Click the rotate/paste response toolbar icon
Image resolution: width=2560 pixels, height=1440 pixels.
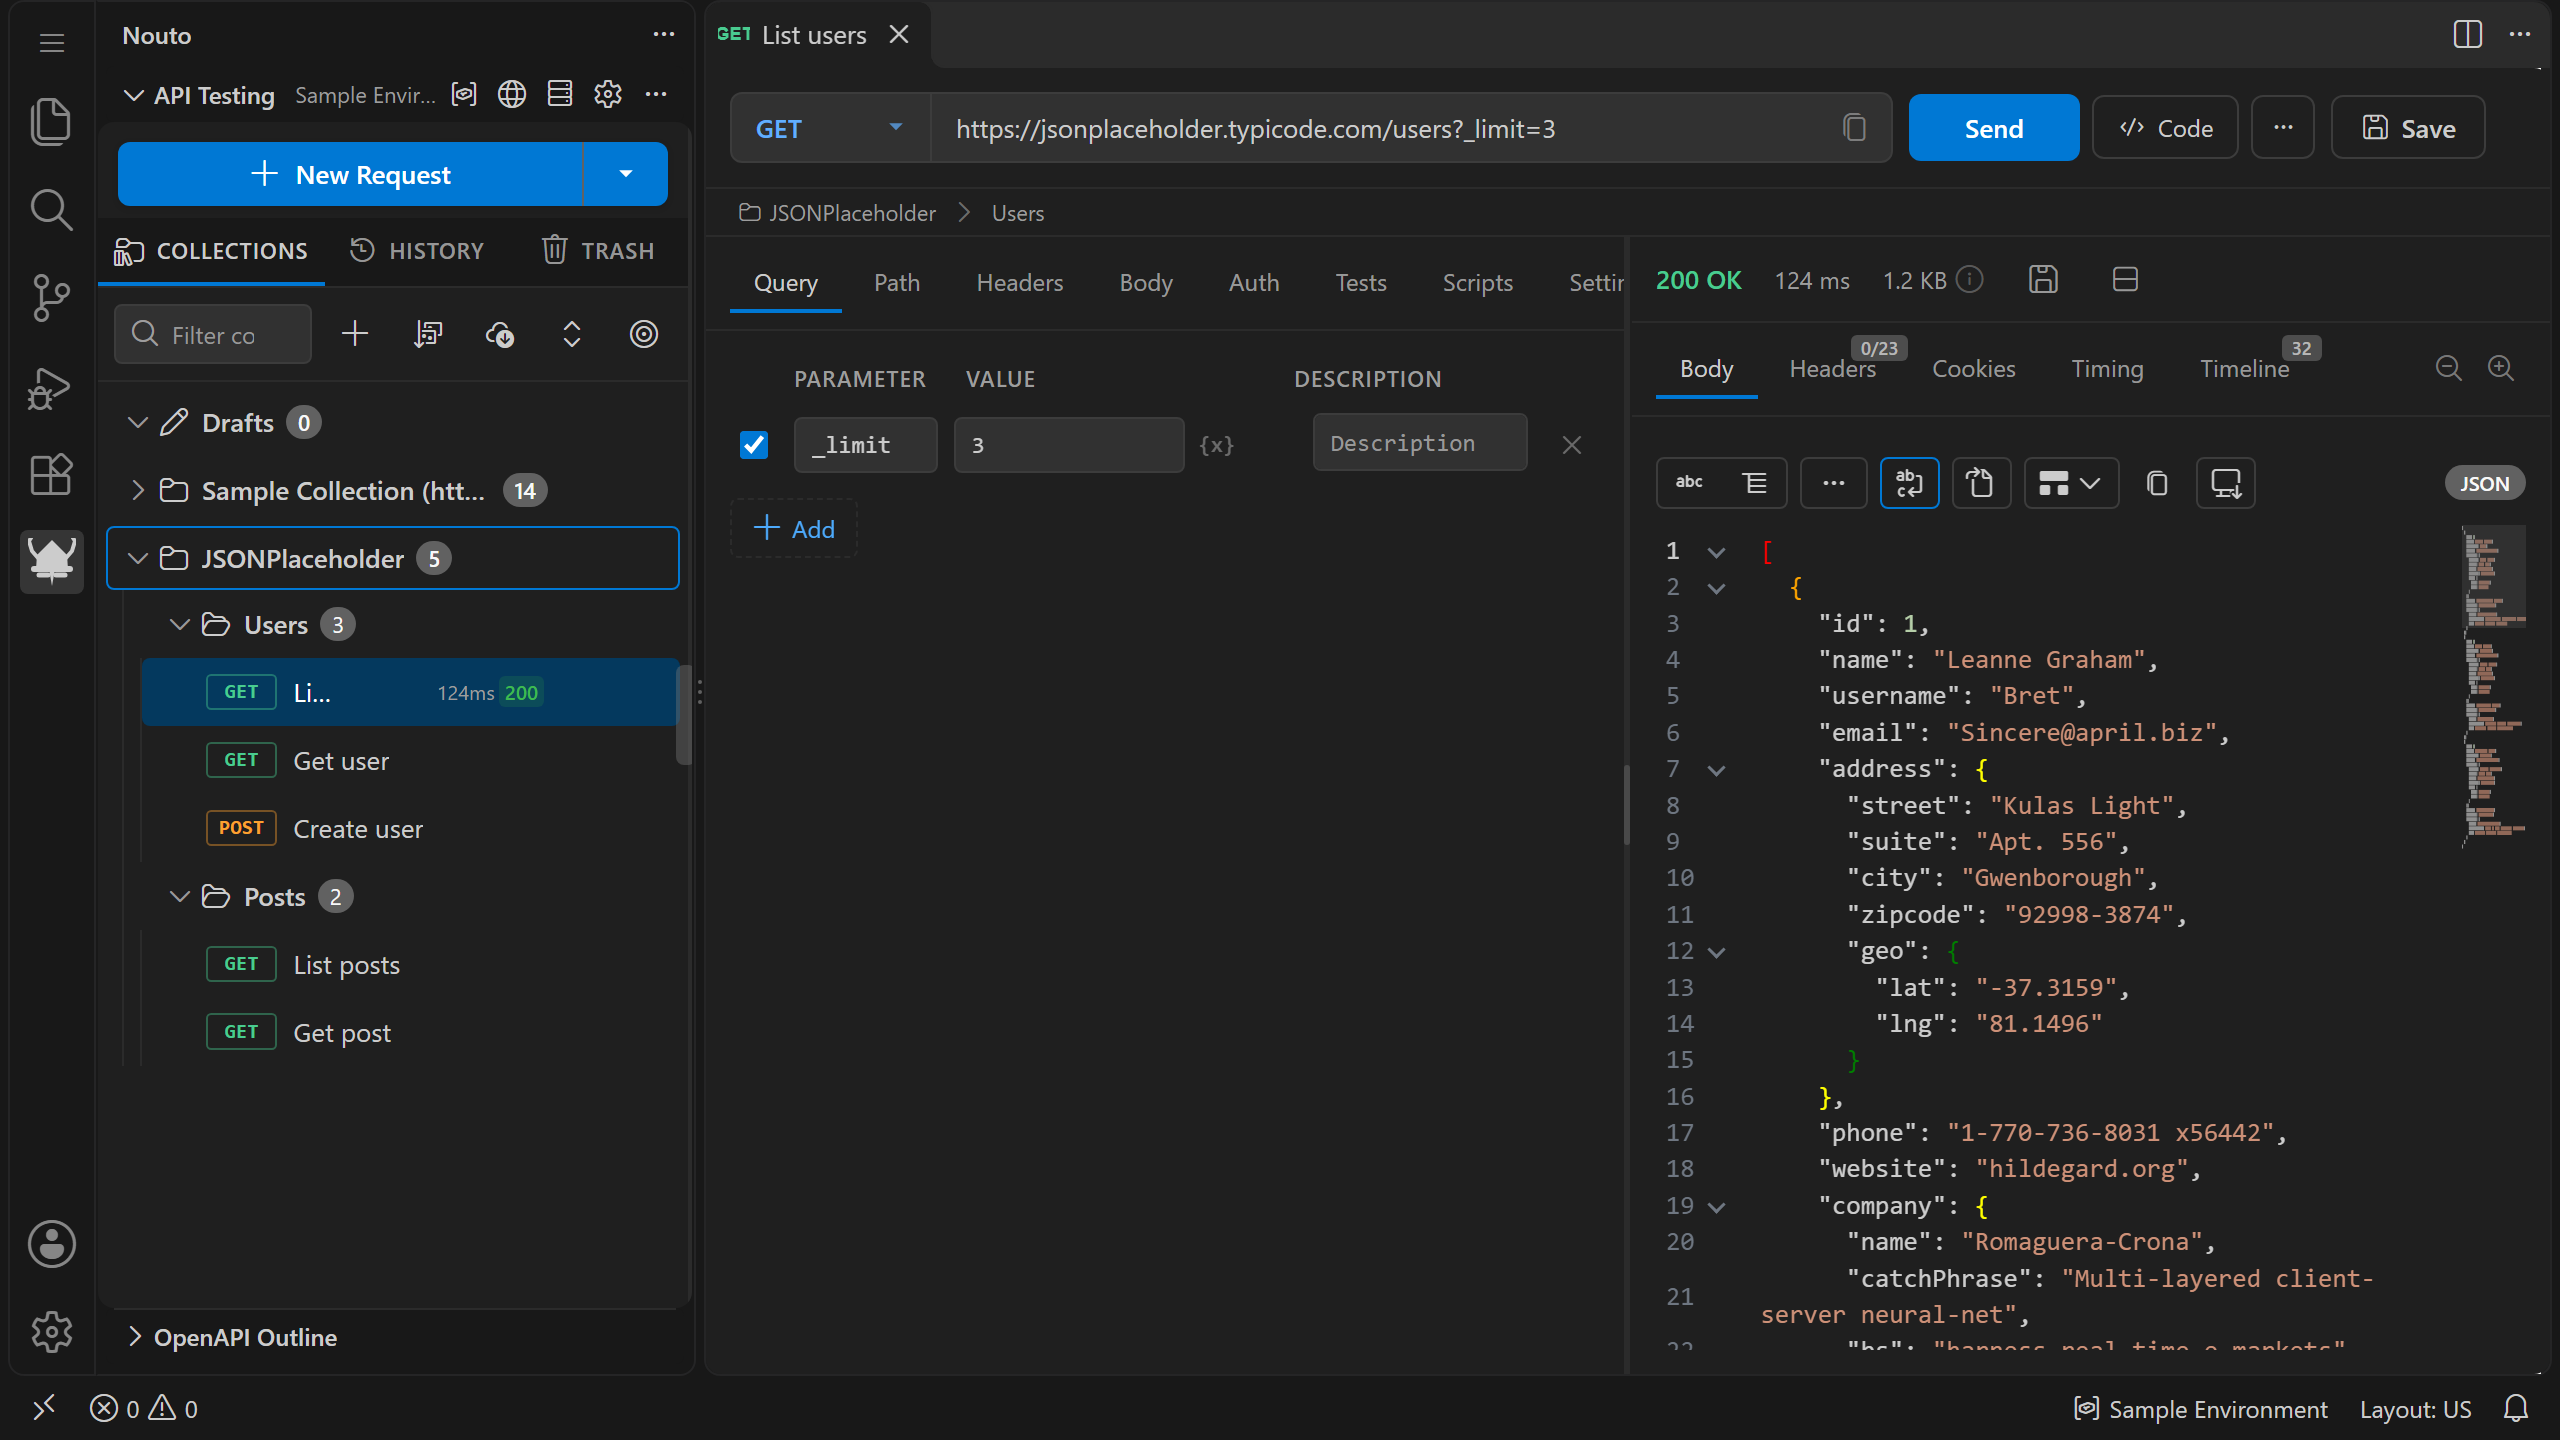(x=1981, y=484)
